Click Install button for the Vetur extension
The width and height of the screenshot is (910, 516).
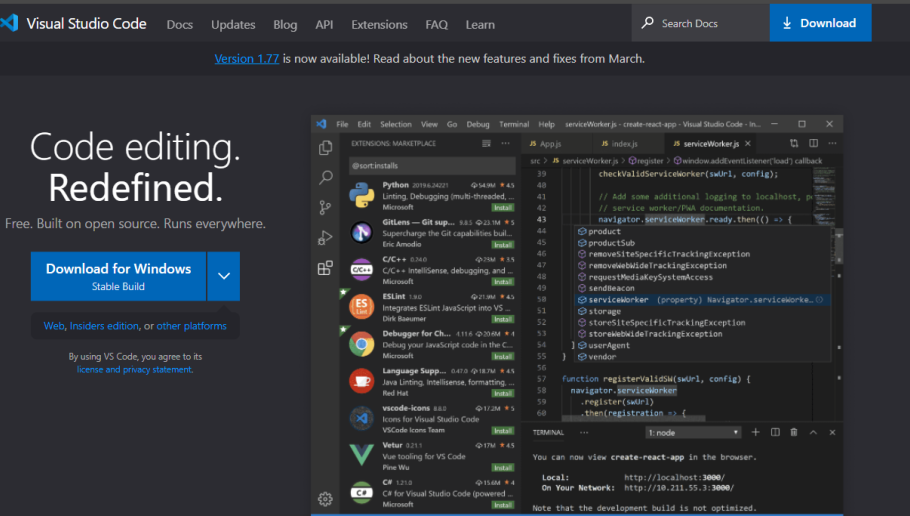click(x=503, y=467)
